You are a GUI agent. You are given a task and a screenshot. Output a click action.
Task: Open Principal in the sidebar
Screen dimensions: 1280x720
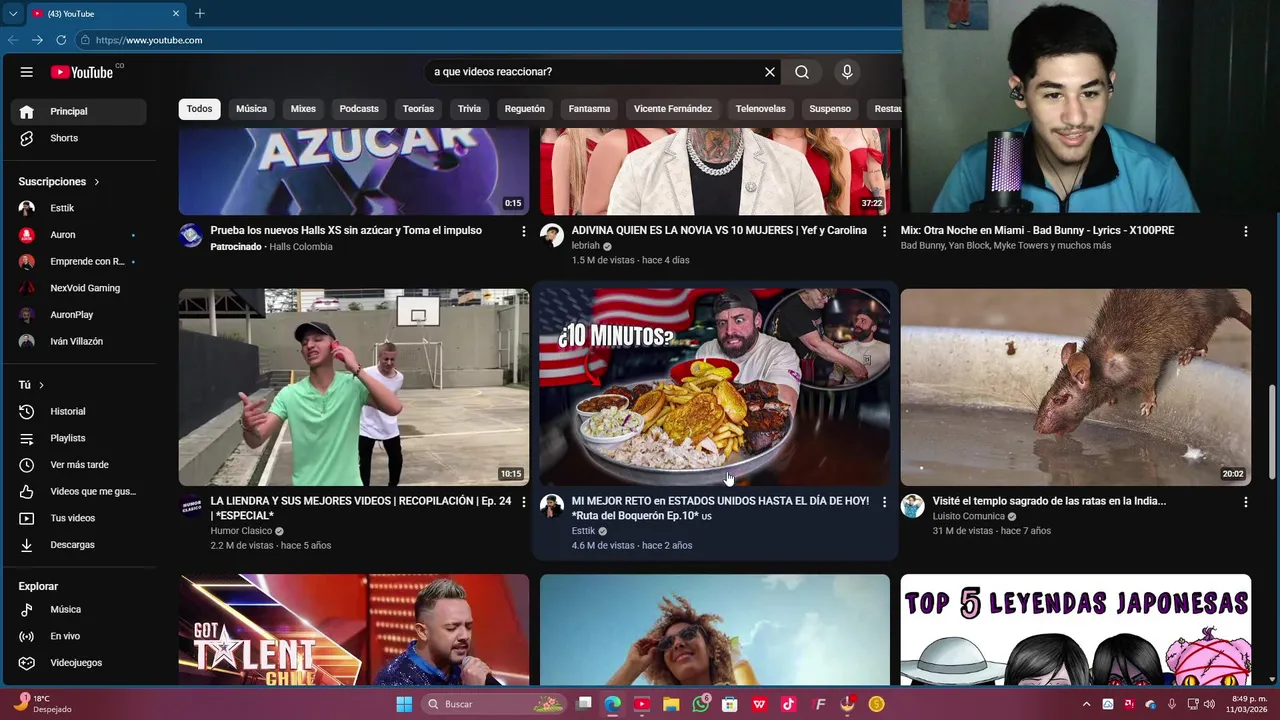pyautogui.click(x=78, y=111)
